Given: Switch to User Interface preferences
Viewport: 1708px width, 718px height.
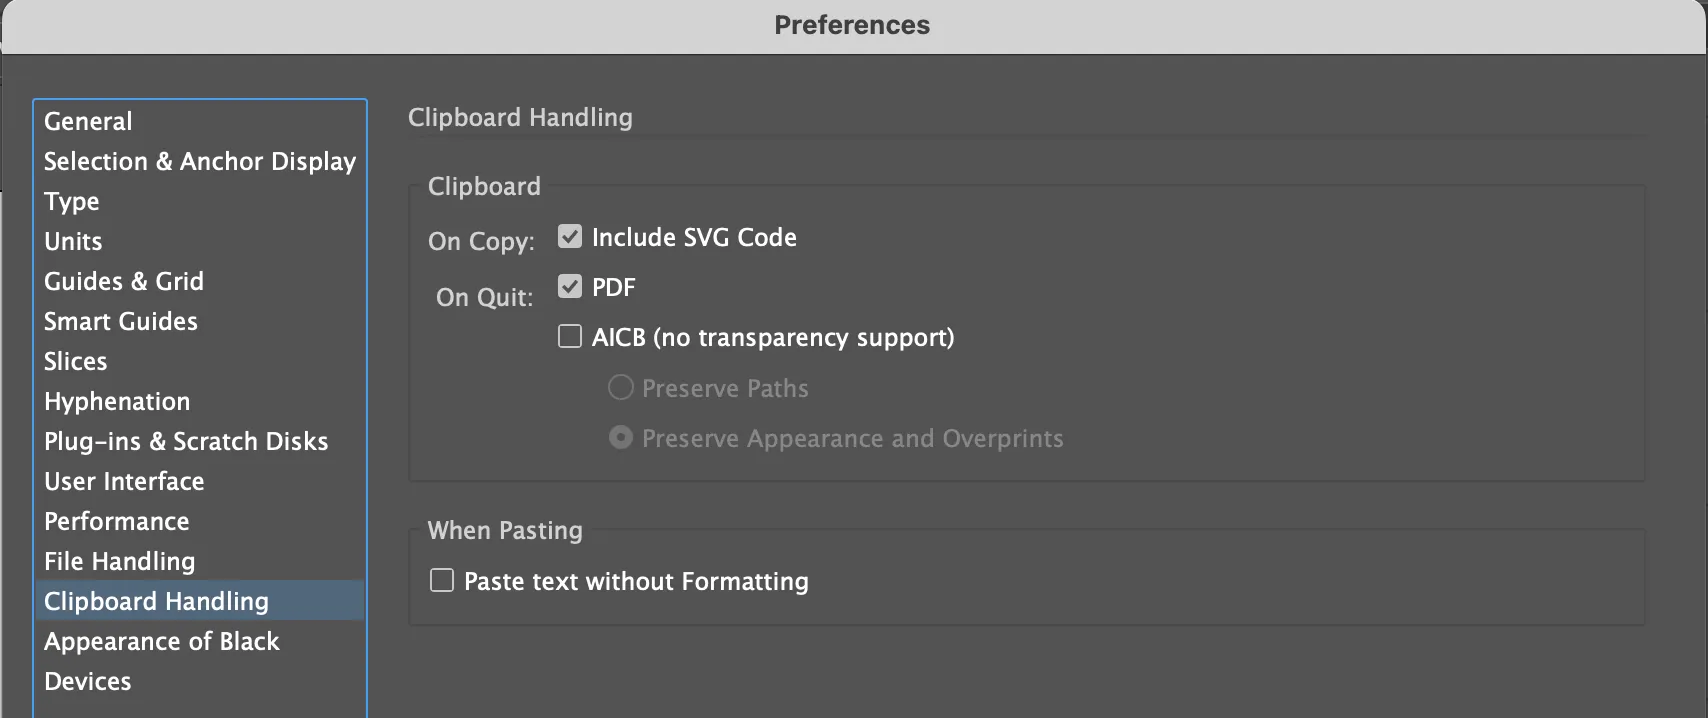Looking at the screenshot, I should click(124, 481).
